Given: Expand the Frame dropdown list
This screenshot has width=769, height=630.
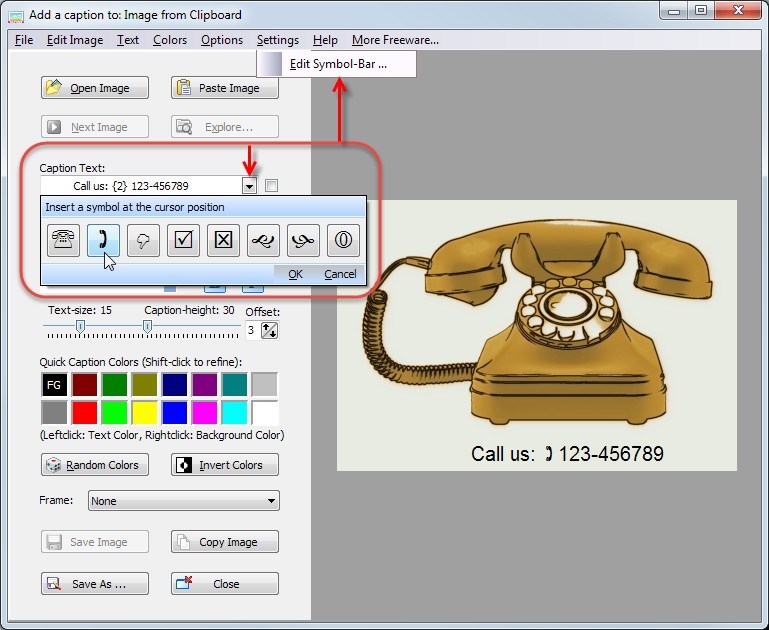Looking at the screenshot, I should pyautogui.click(x=271, y=501).
